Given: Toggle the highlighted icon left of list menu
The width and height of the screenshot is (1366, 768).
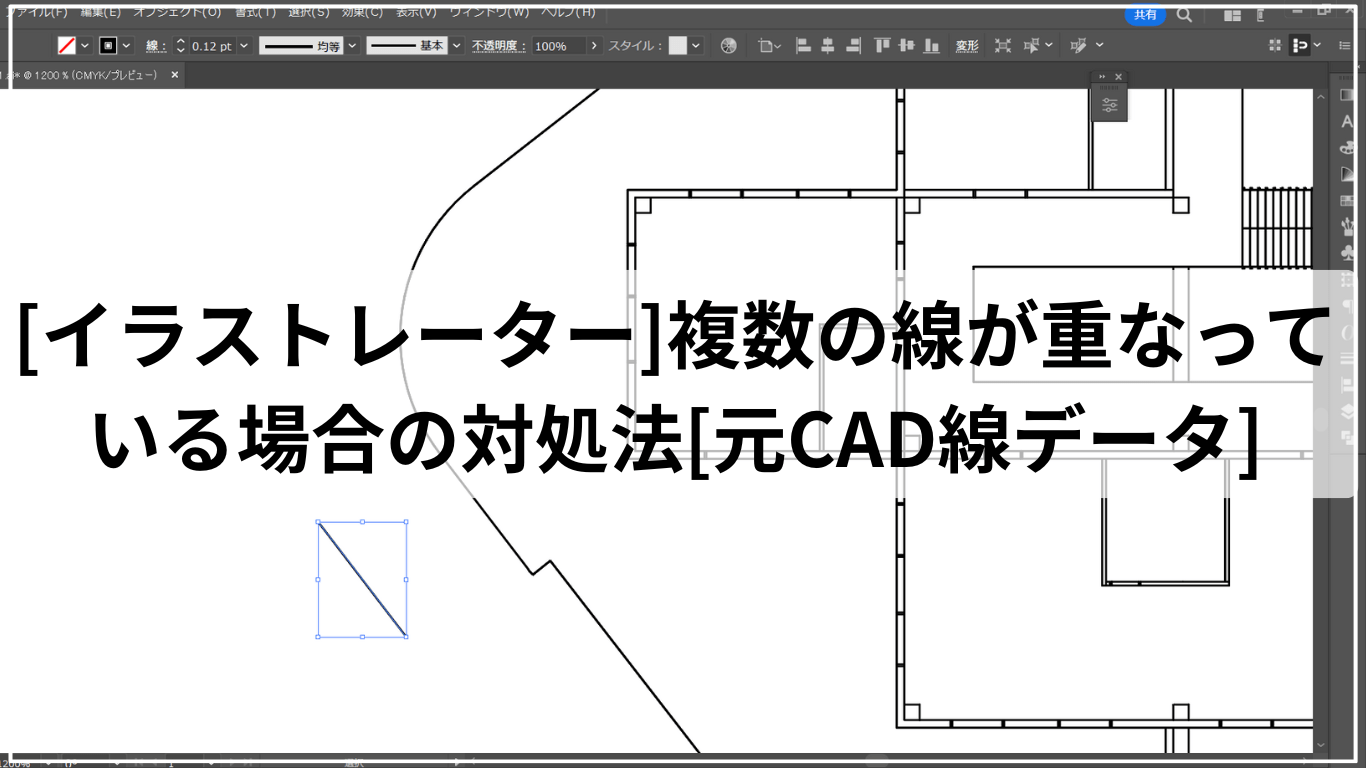Looking at the screenshot, I should point(1300,45).
